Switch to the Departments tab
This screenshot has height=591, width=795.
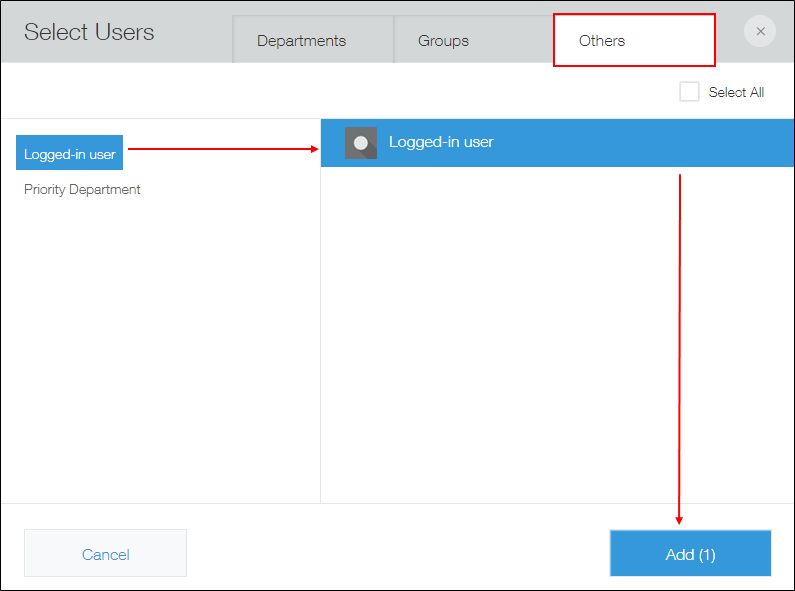point(301,41)
